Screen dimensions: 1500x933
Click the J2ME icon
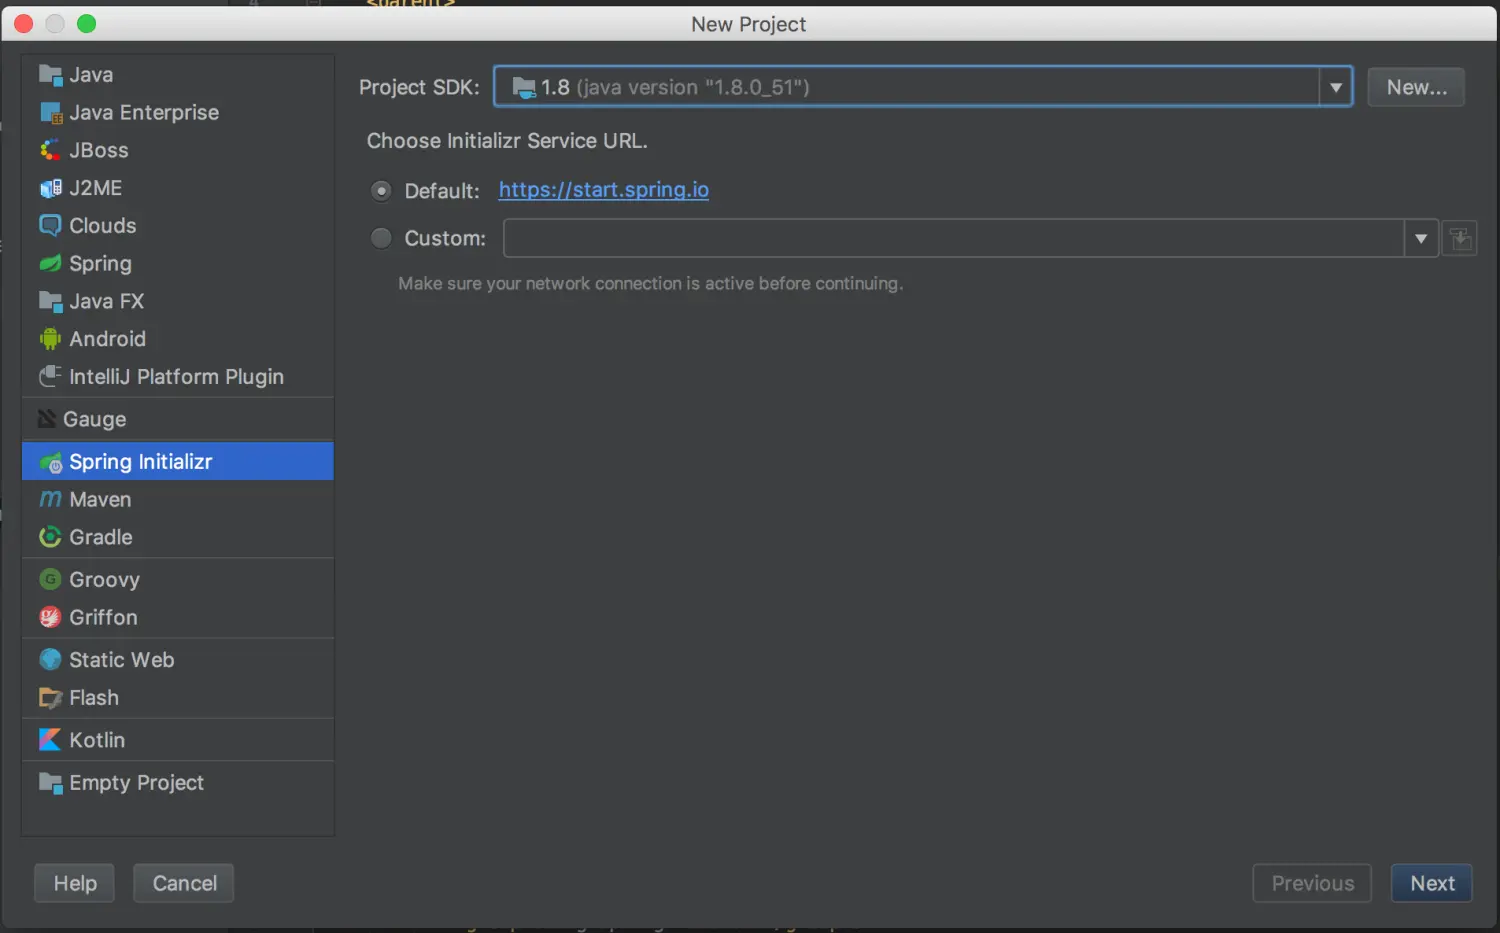tap(50, 188)
